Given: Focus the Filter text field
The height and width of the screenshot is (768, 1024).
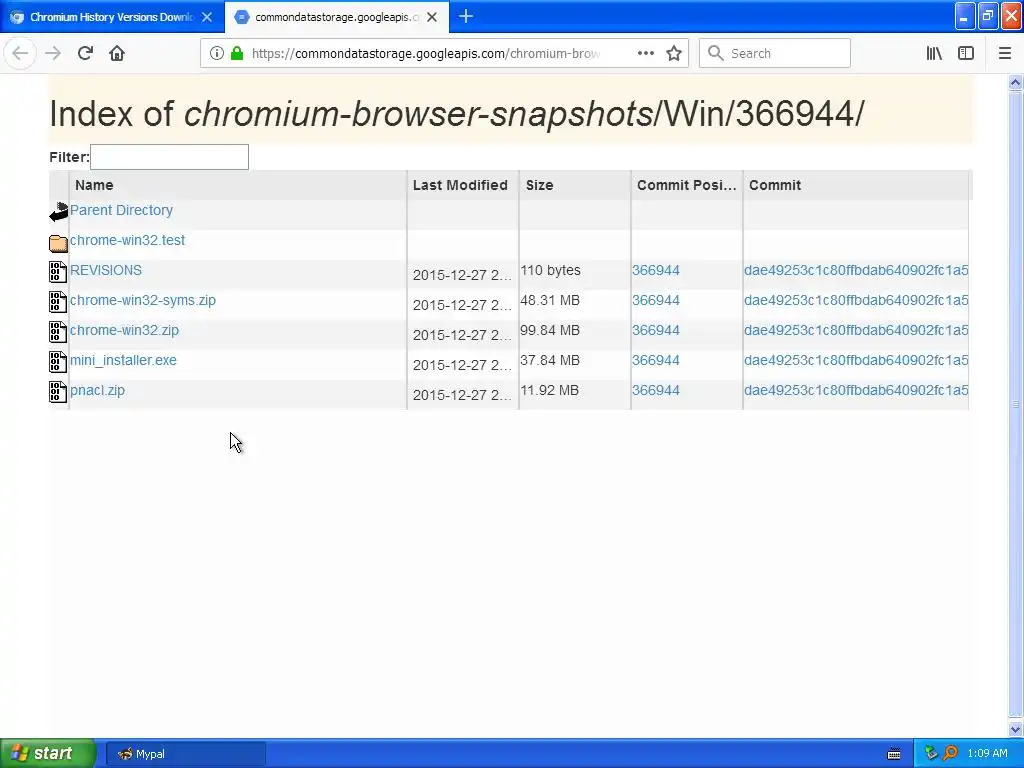Looking at the screenshot, I should [x=169, y=157].
